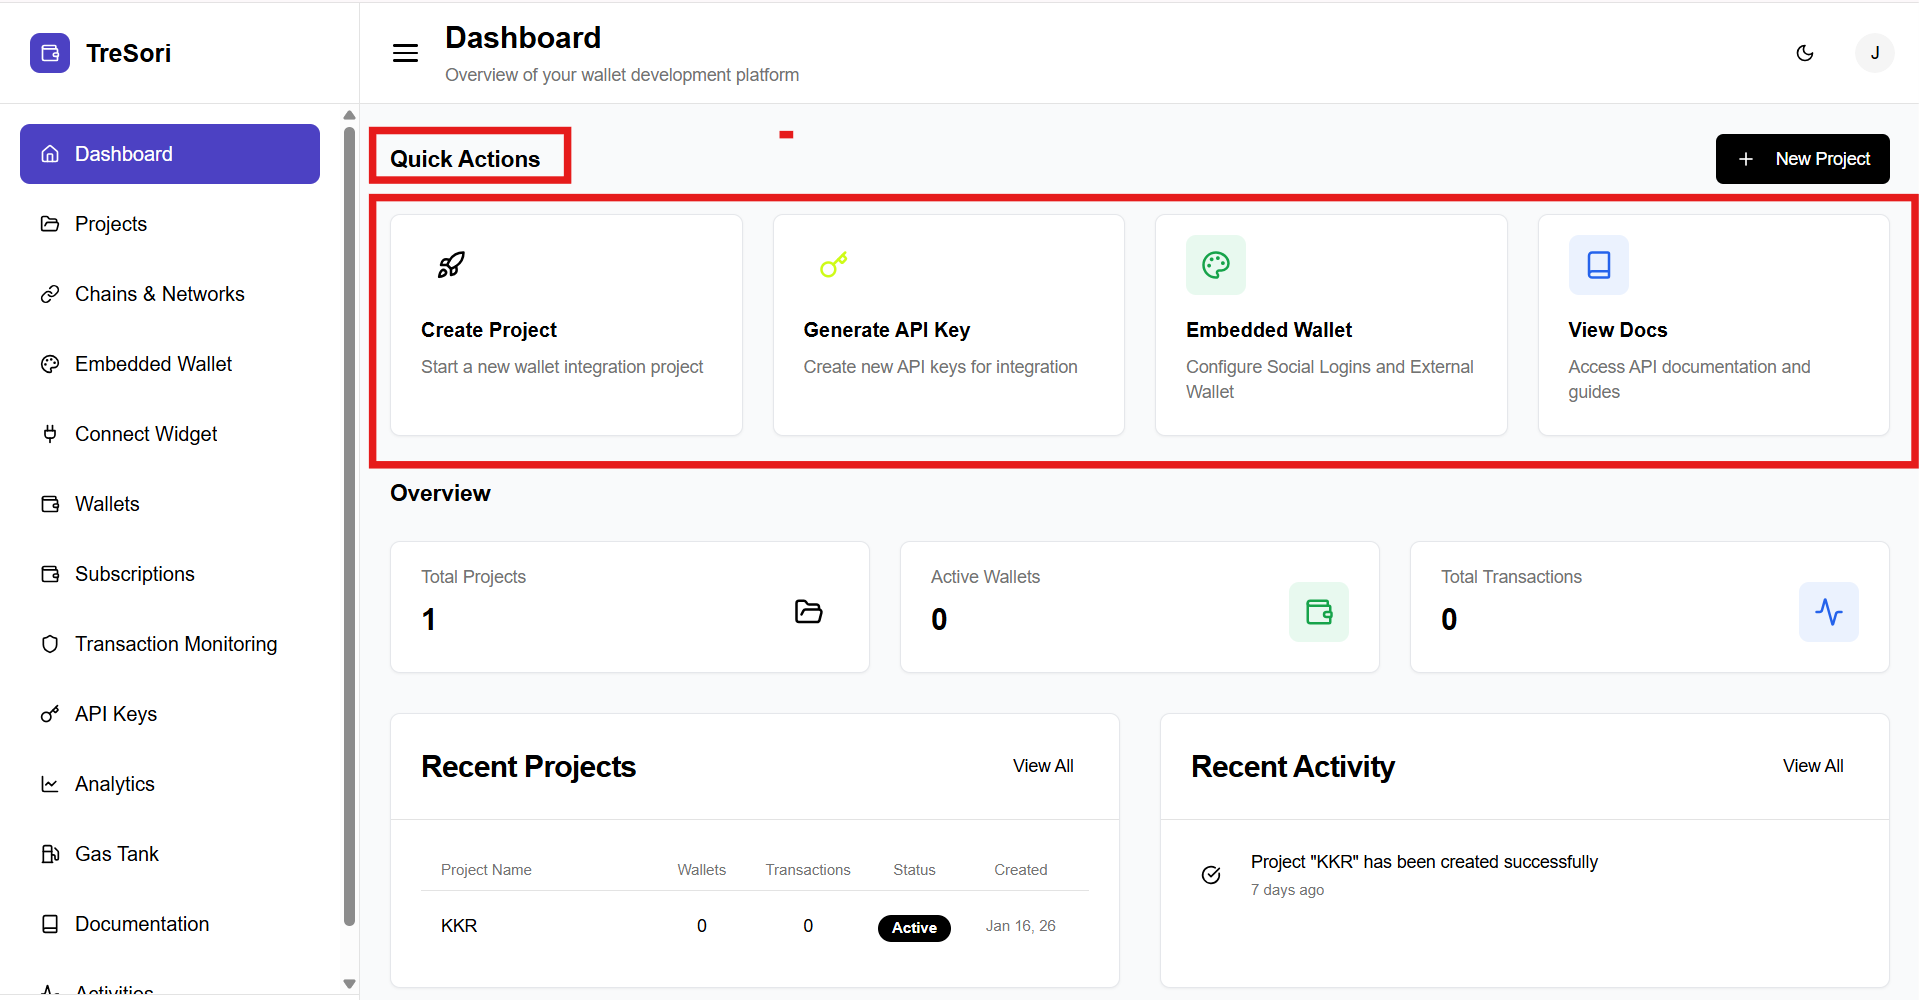Go to Chains & Networks in sidebar
This screenshot has height=1000, width=1919.
159,294
